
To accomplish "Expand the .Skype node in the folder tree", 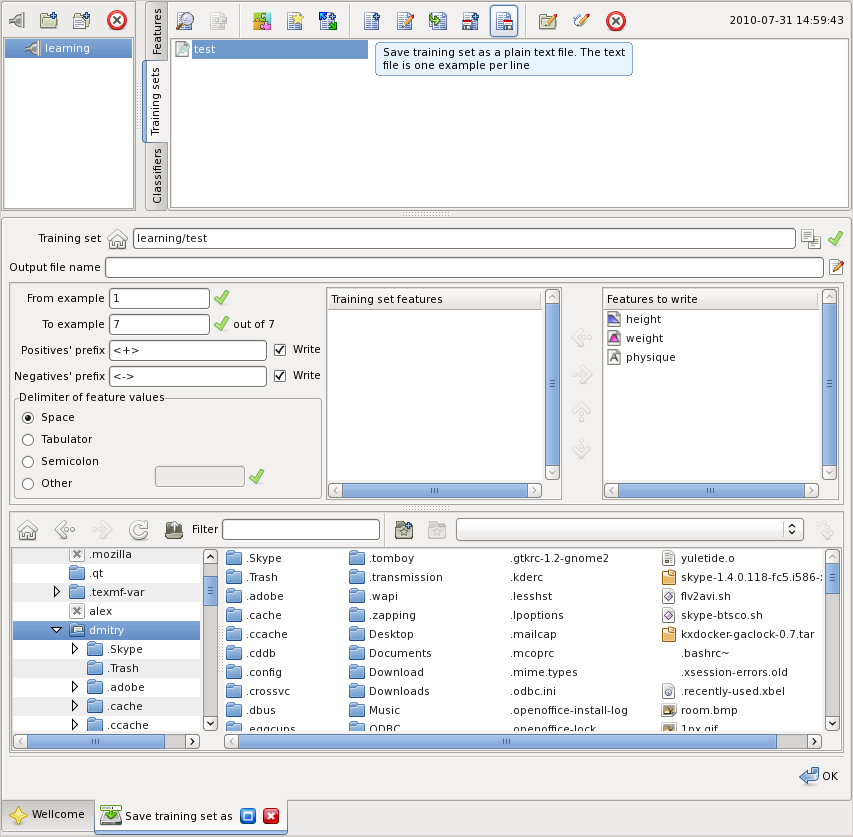I will point(75,649).
